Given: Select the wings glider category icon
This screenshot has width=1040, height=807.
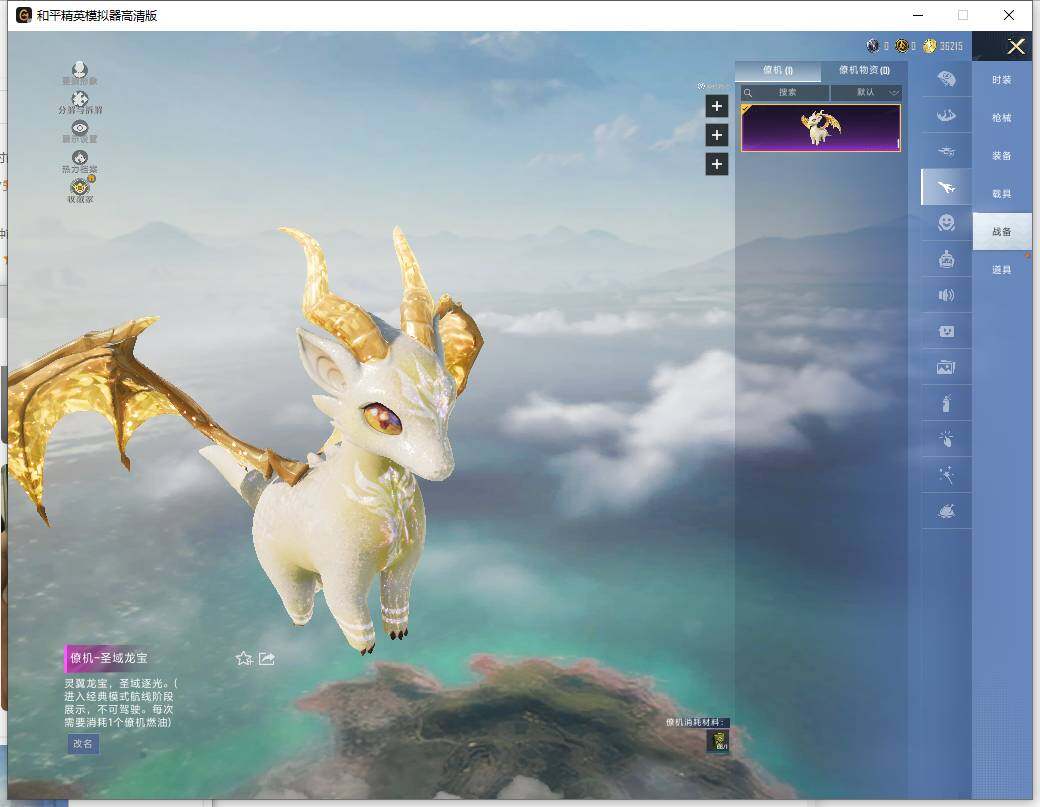Looking at the screenshot, I should (x=946, y=115).
